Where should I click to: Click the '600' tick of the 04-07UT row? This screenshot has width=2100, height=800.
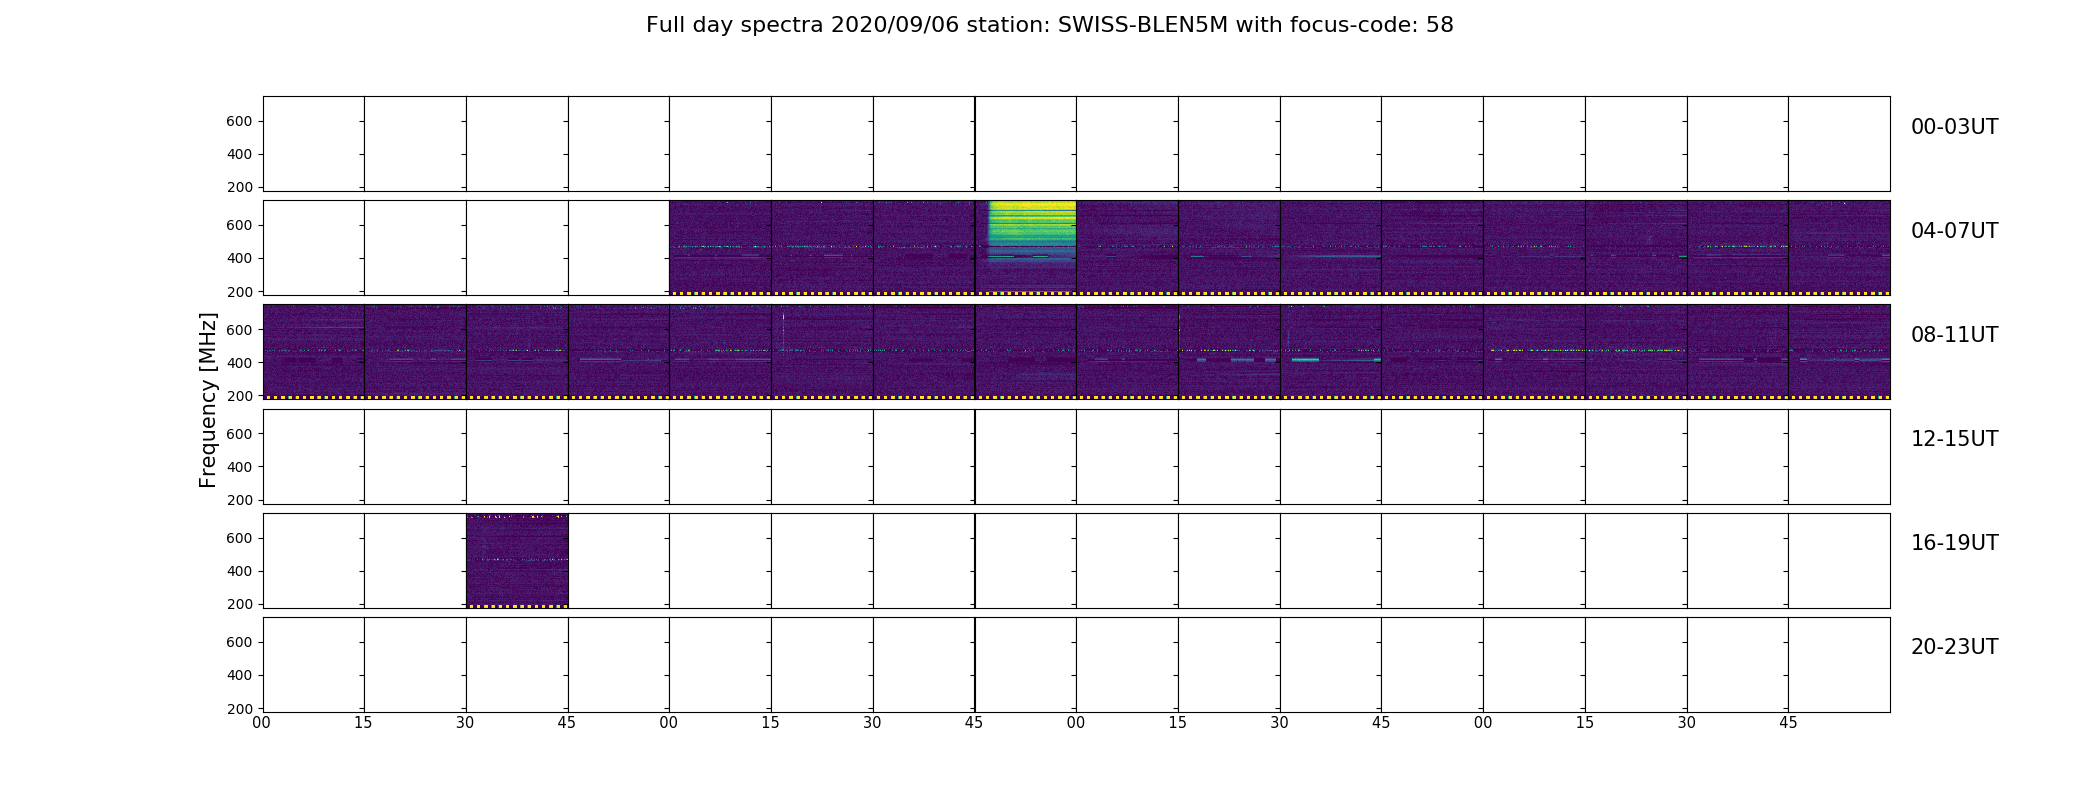(240, 225)
